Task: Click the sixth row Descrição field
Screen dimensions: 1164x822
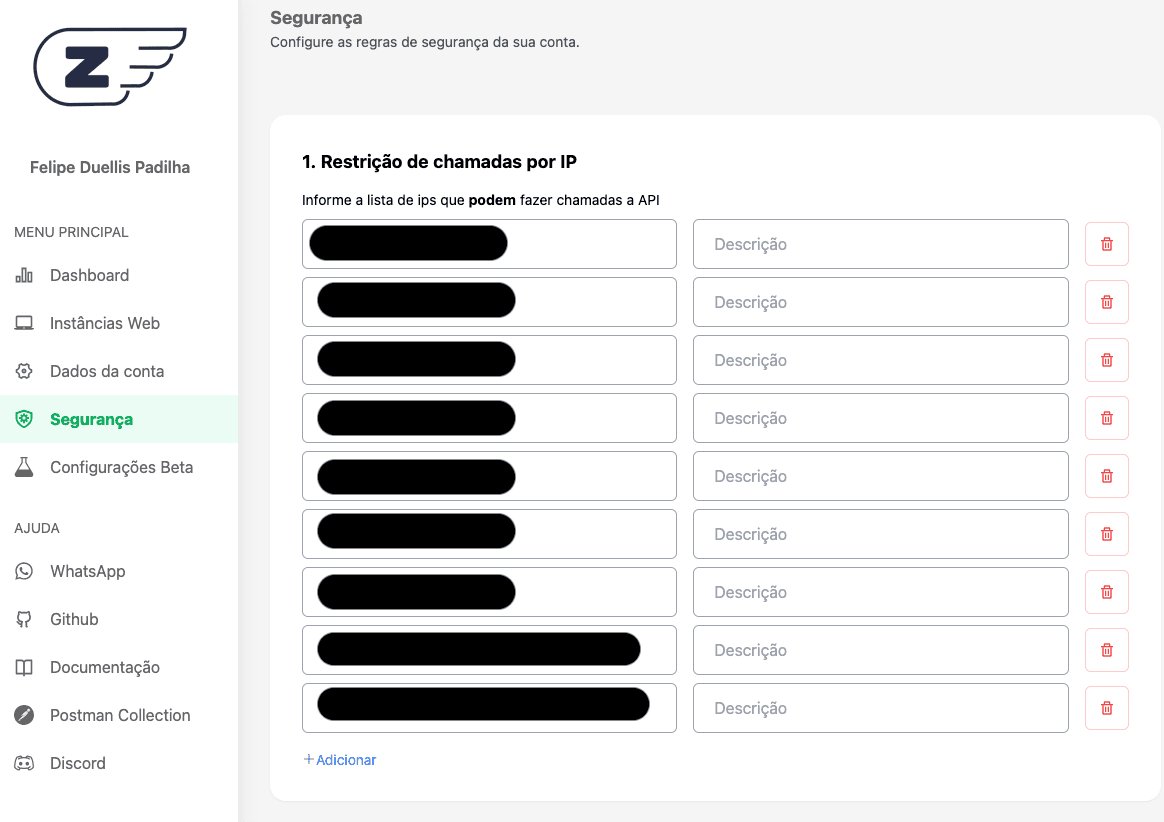Action: pos(880,534)
